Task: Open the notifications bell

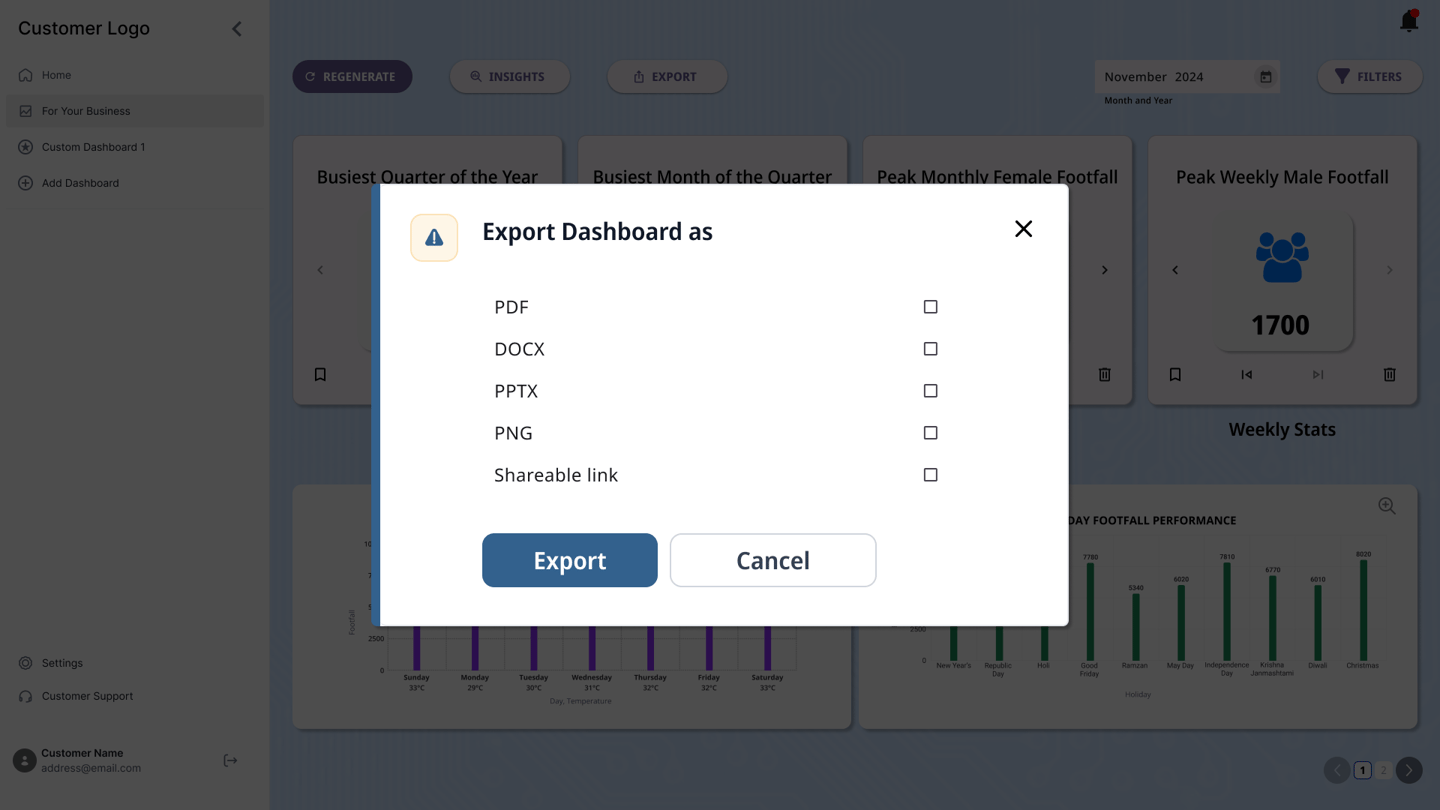Action: click(x=1409, y=21)
